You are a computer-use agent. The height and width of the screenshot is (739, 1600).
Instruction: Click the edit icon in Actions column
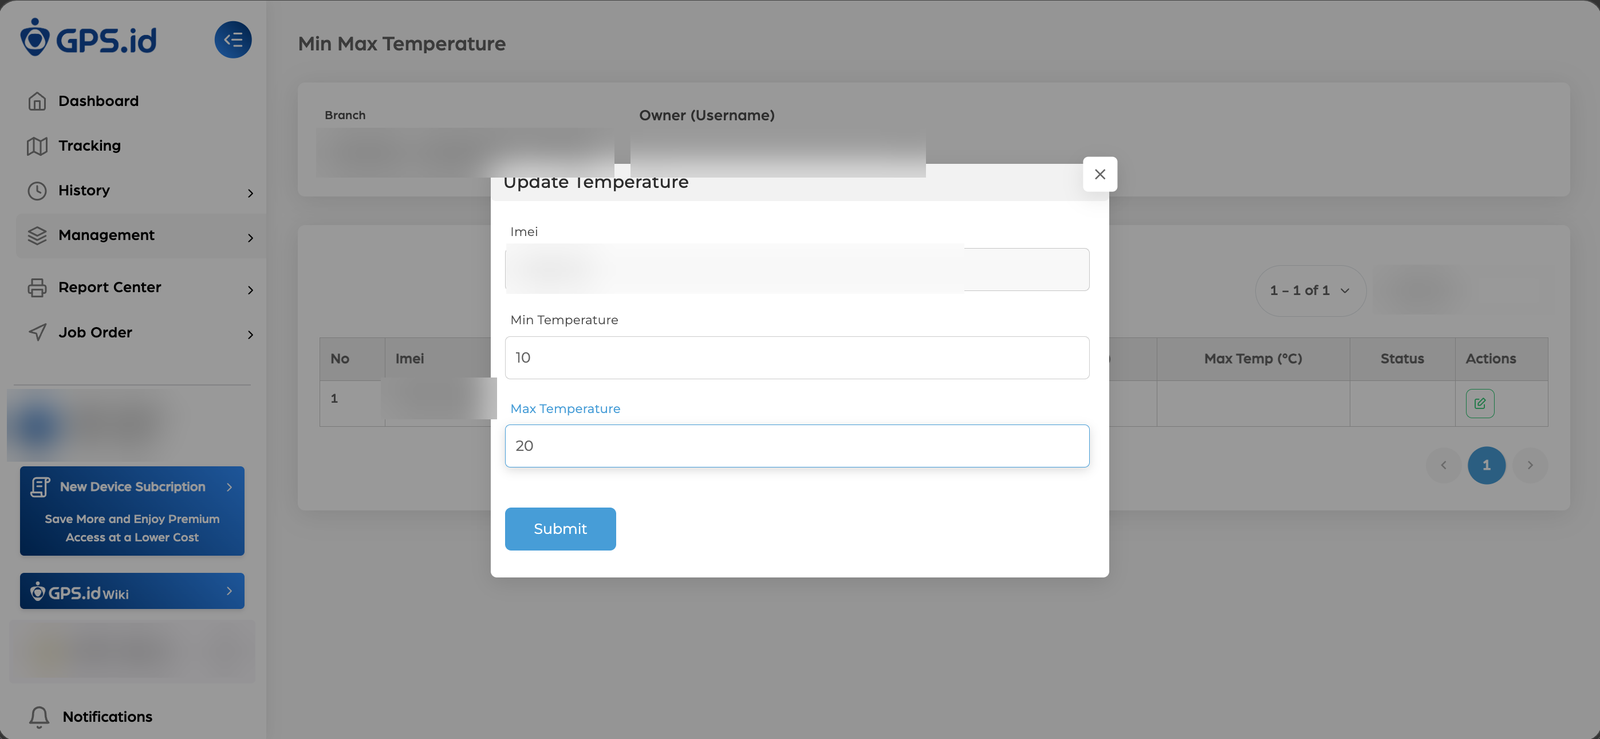click(x=1480, y=404)
